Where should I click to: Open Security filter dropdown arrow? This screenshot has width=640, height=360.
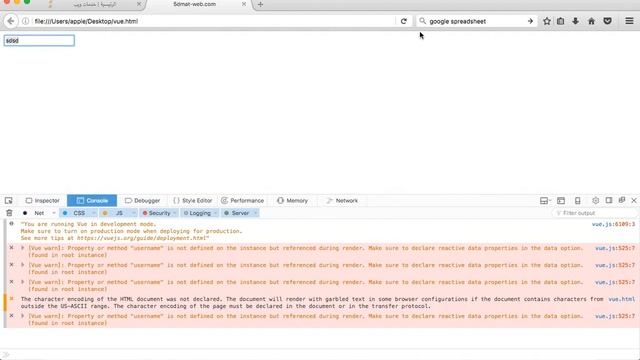pyautogui.click(x=175, y=213)
